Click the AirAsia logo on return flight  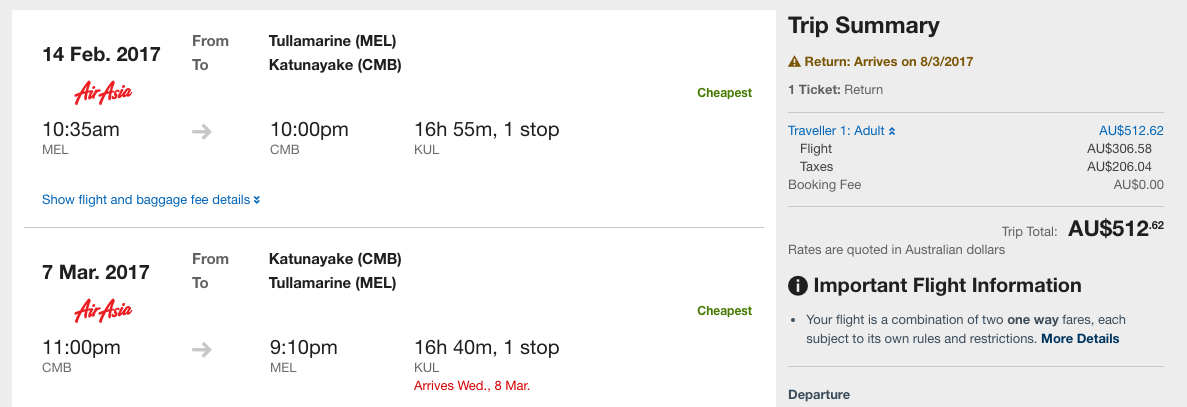(x=103, y=310)
